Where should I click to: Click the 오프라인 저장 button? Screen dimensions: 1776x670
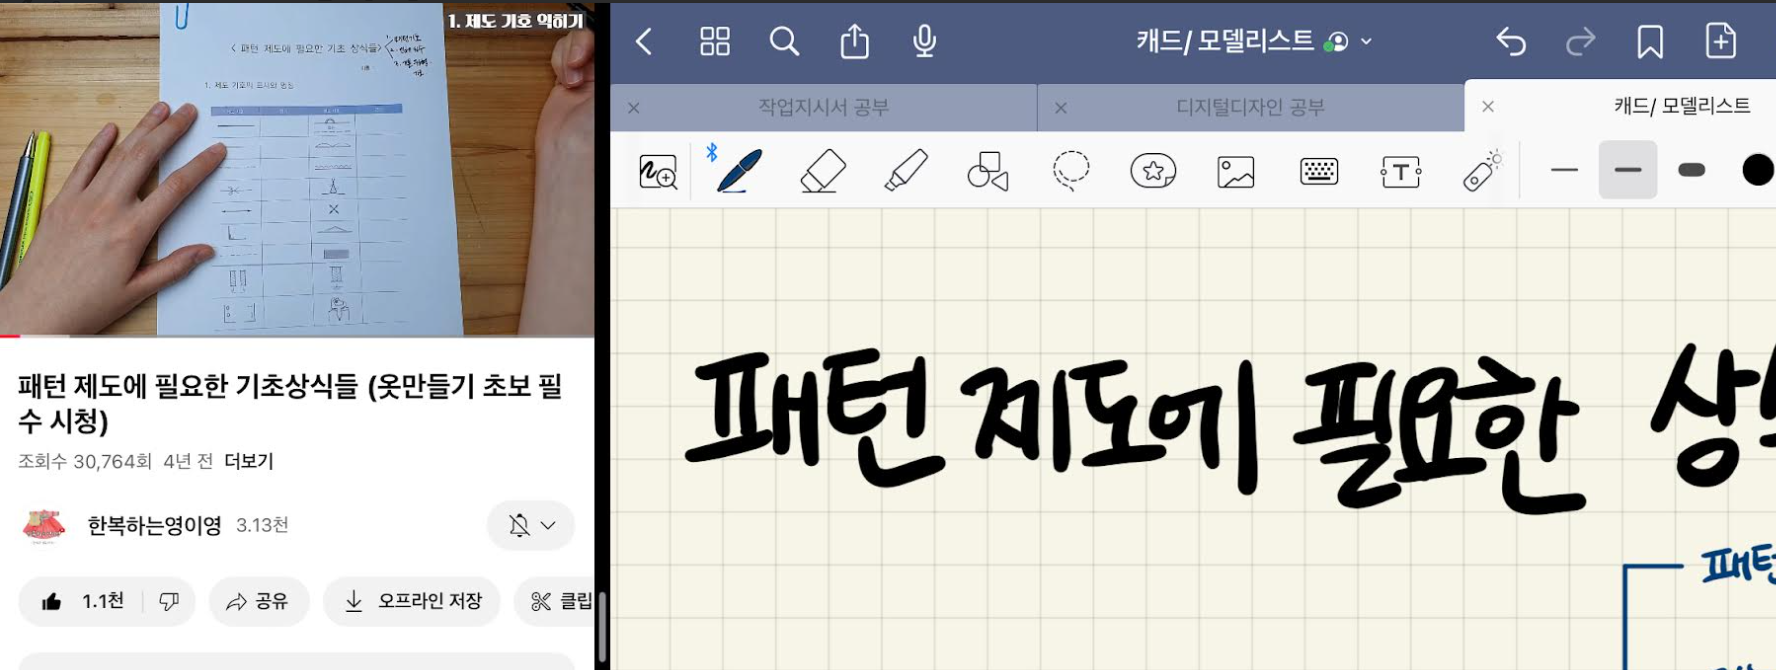[x=412, y=601]
